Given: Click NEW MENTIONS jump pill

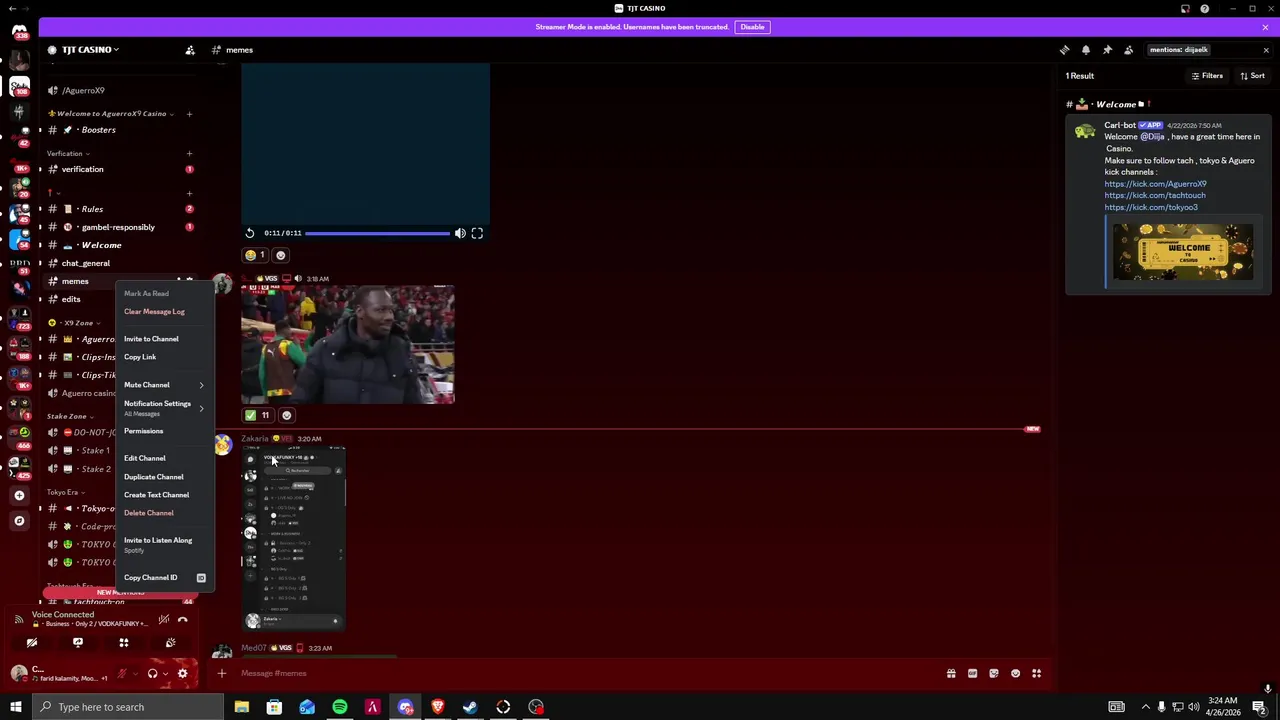Looking at the screenshot, I should coord(120,592).
